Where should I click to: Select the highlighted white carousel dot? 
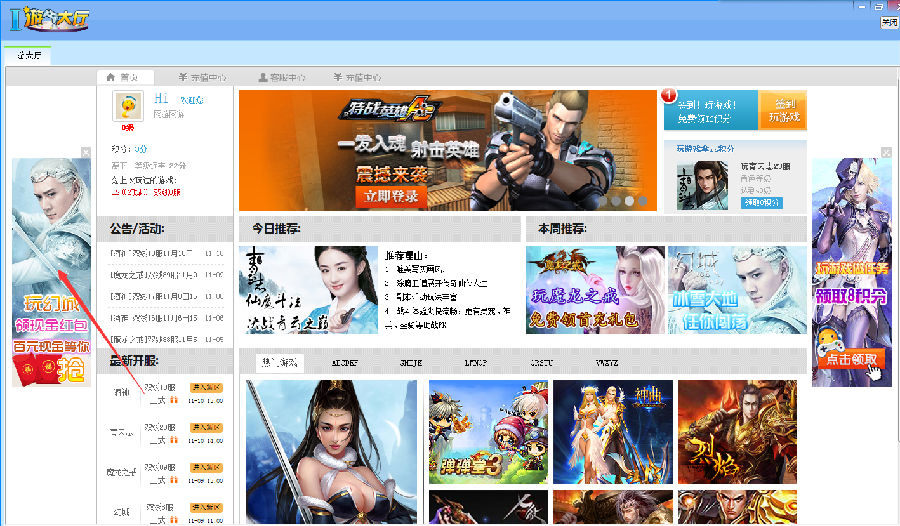coord(629,201)
